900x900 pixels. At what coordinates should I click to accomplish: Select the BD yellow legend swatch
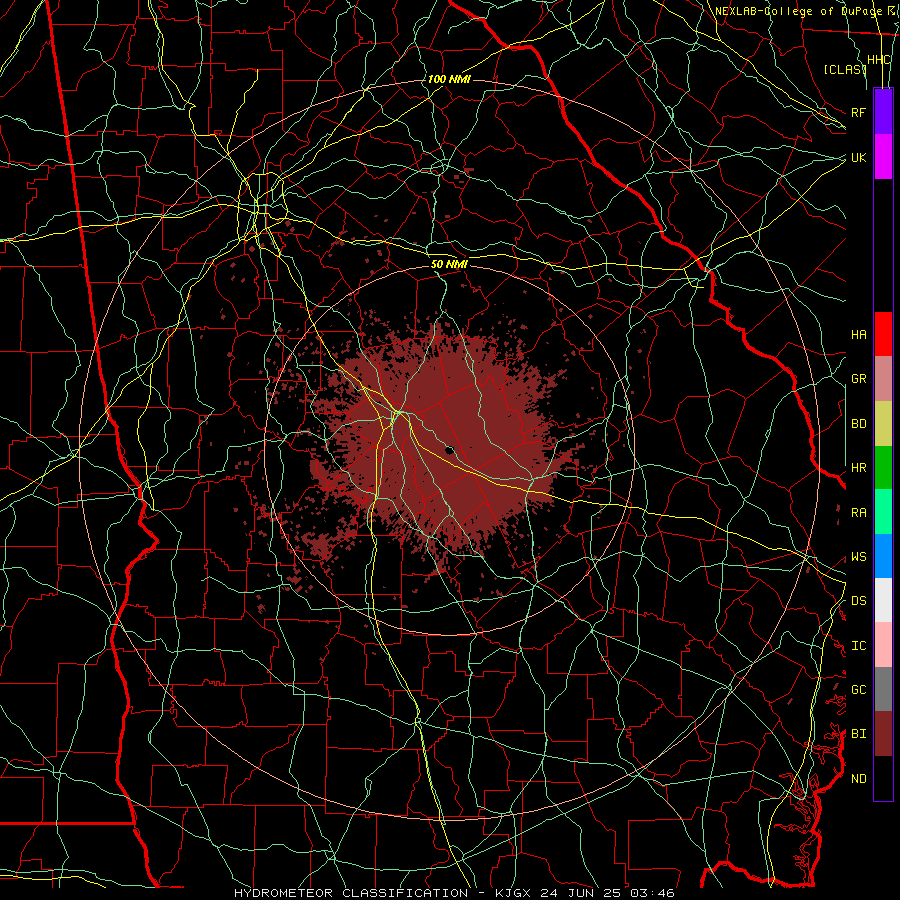pos(883,424)
